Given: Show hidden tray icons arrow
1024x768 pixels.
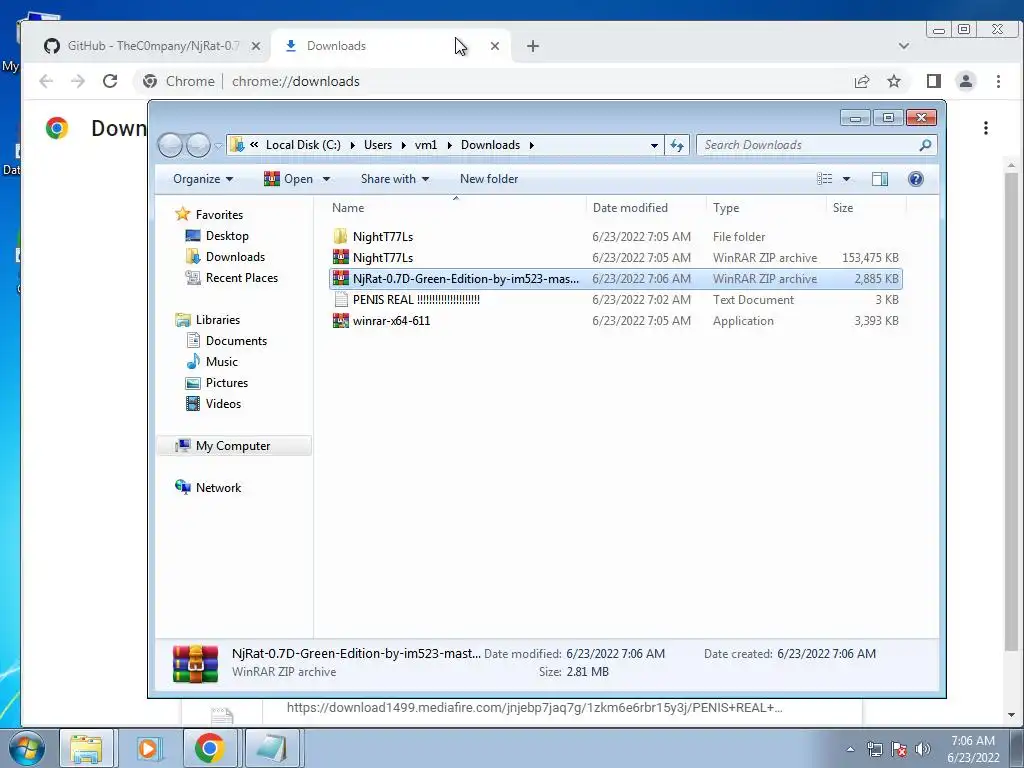Looking at the screenshot, I should pos(850,749).
